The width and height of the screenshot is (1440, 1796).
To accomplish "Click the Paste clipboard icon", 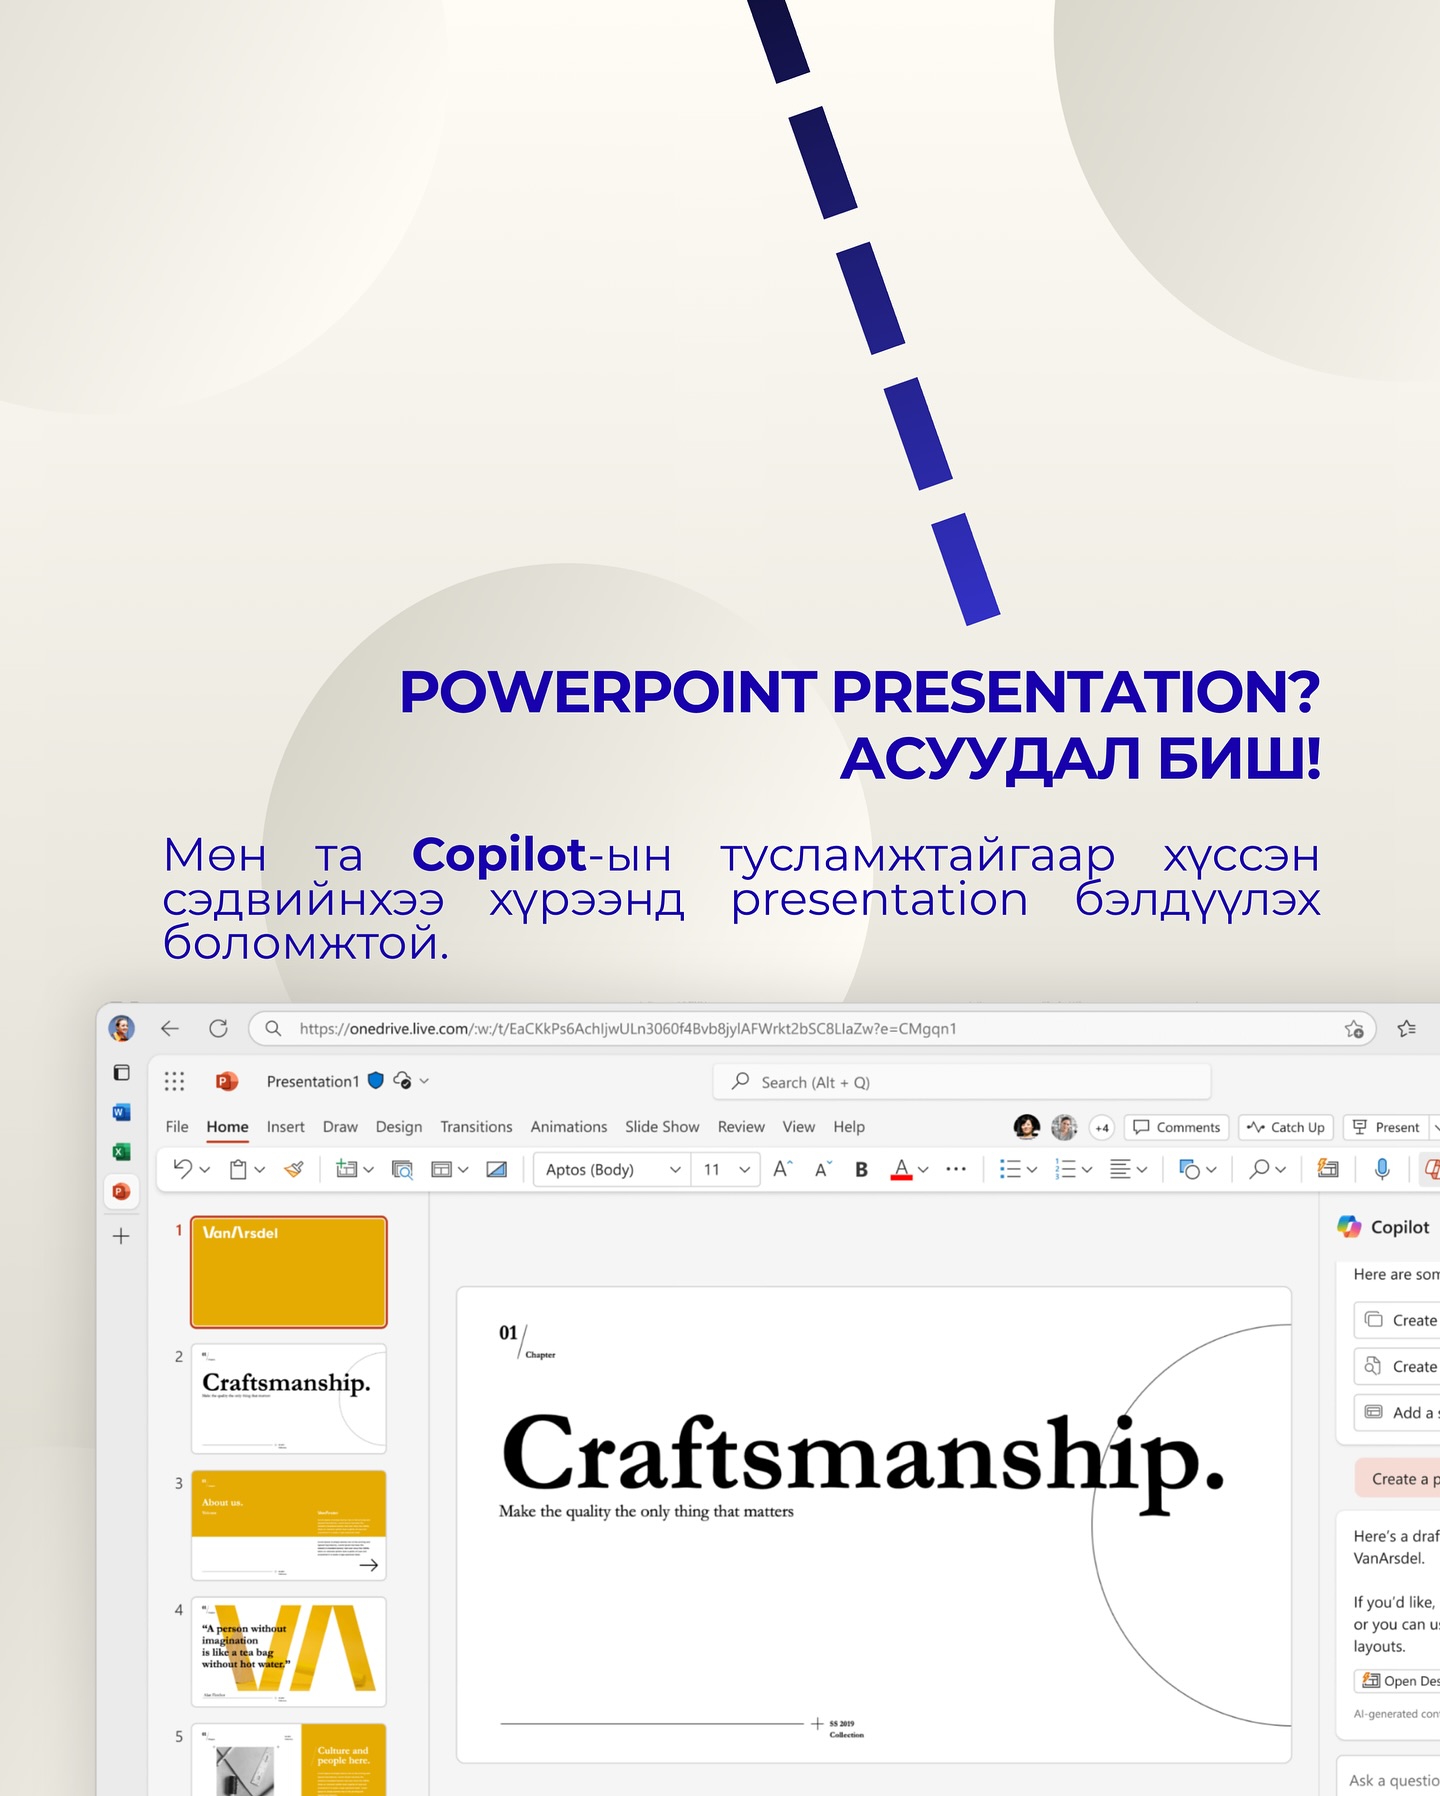I will click(x=238, y=1169).
